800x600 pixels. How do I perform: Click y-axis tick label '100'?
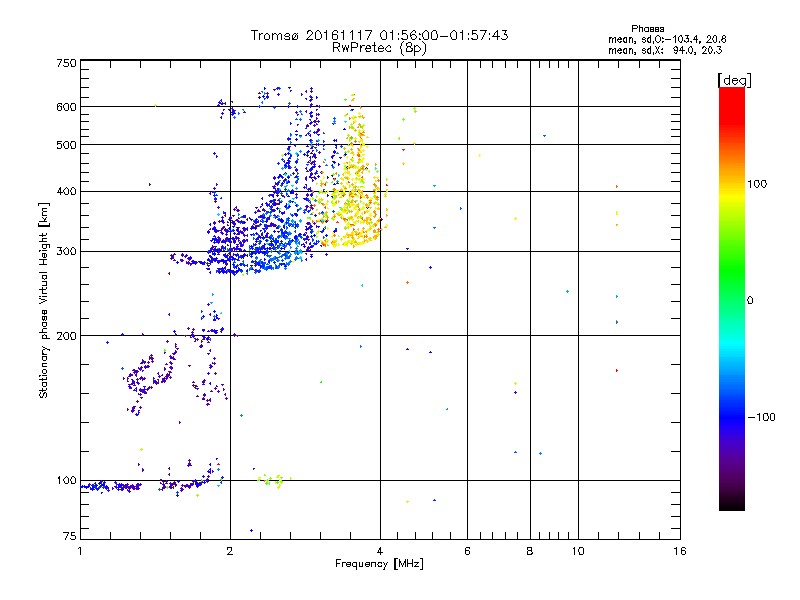click(66, 481)
